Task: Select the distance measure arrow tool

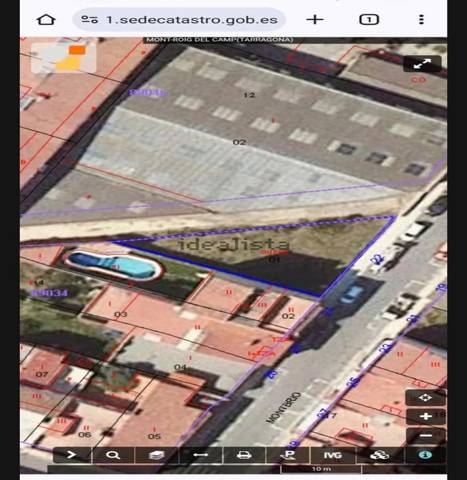Action: tap(201, 455)
